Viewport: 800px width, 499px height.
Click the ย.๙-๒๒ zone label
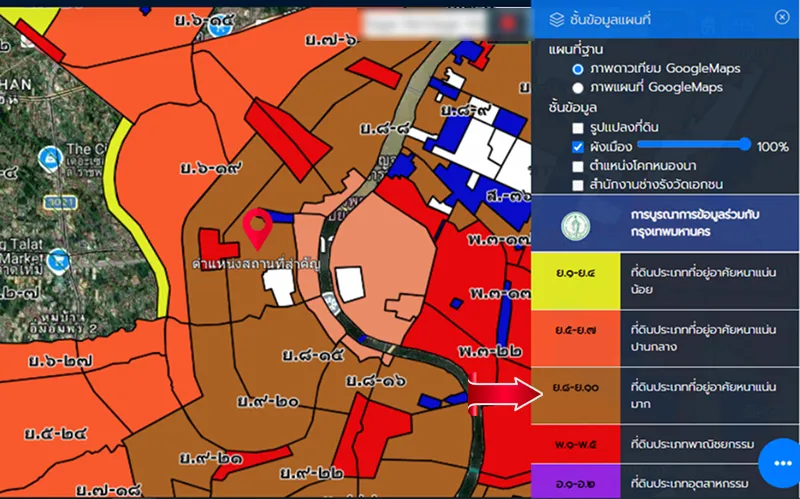coord(312,473)
